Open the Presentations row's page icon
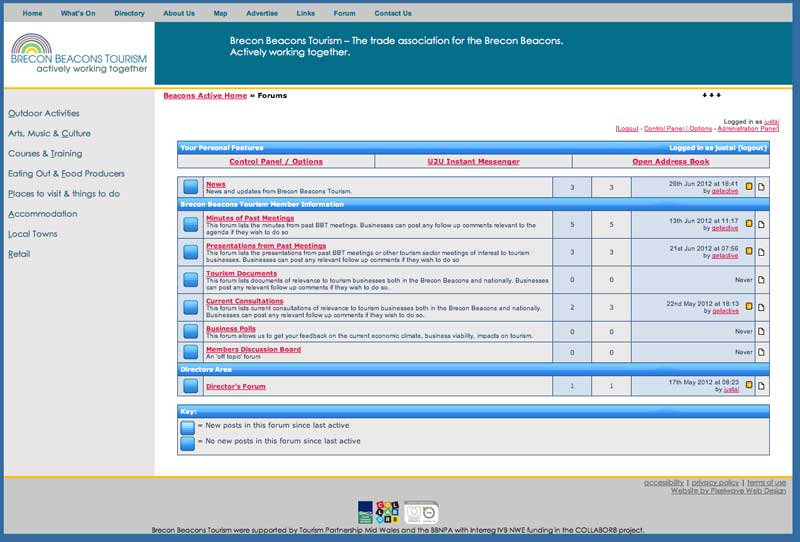Viewport: 800px width, 542px height. [x=761, y=252]
